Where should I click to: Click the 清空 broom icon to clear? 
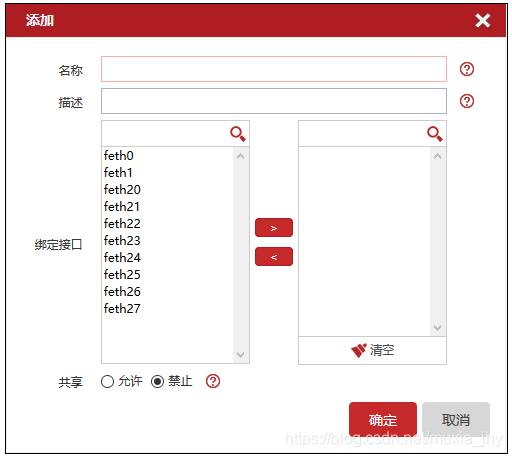coord(359,350)
